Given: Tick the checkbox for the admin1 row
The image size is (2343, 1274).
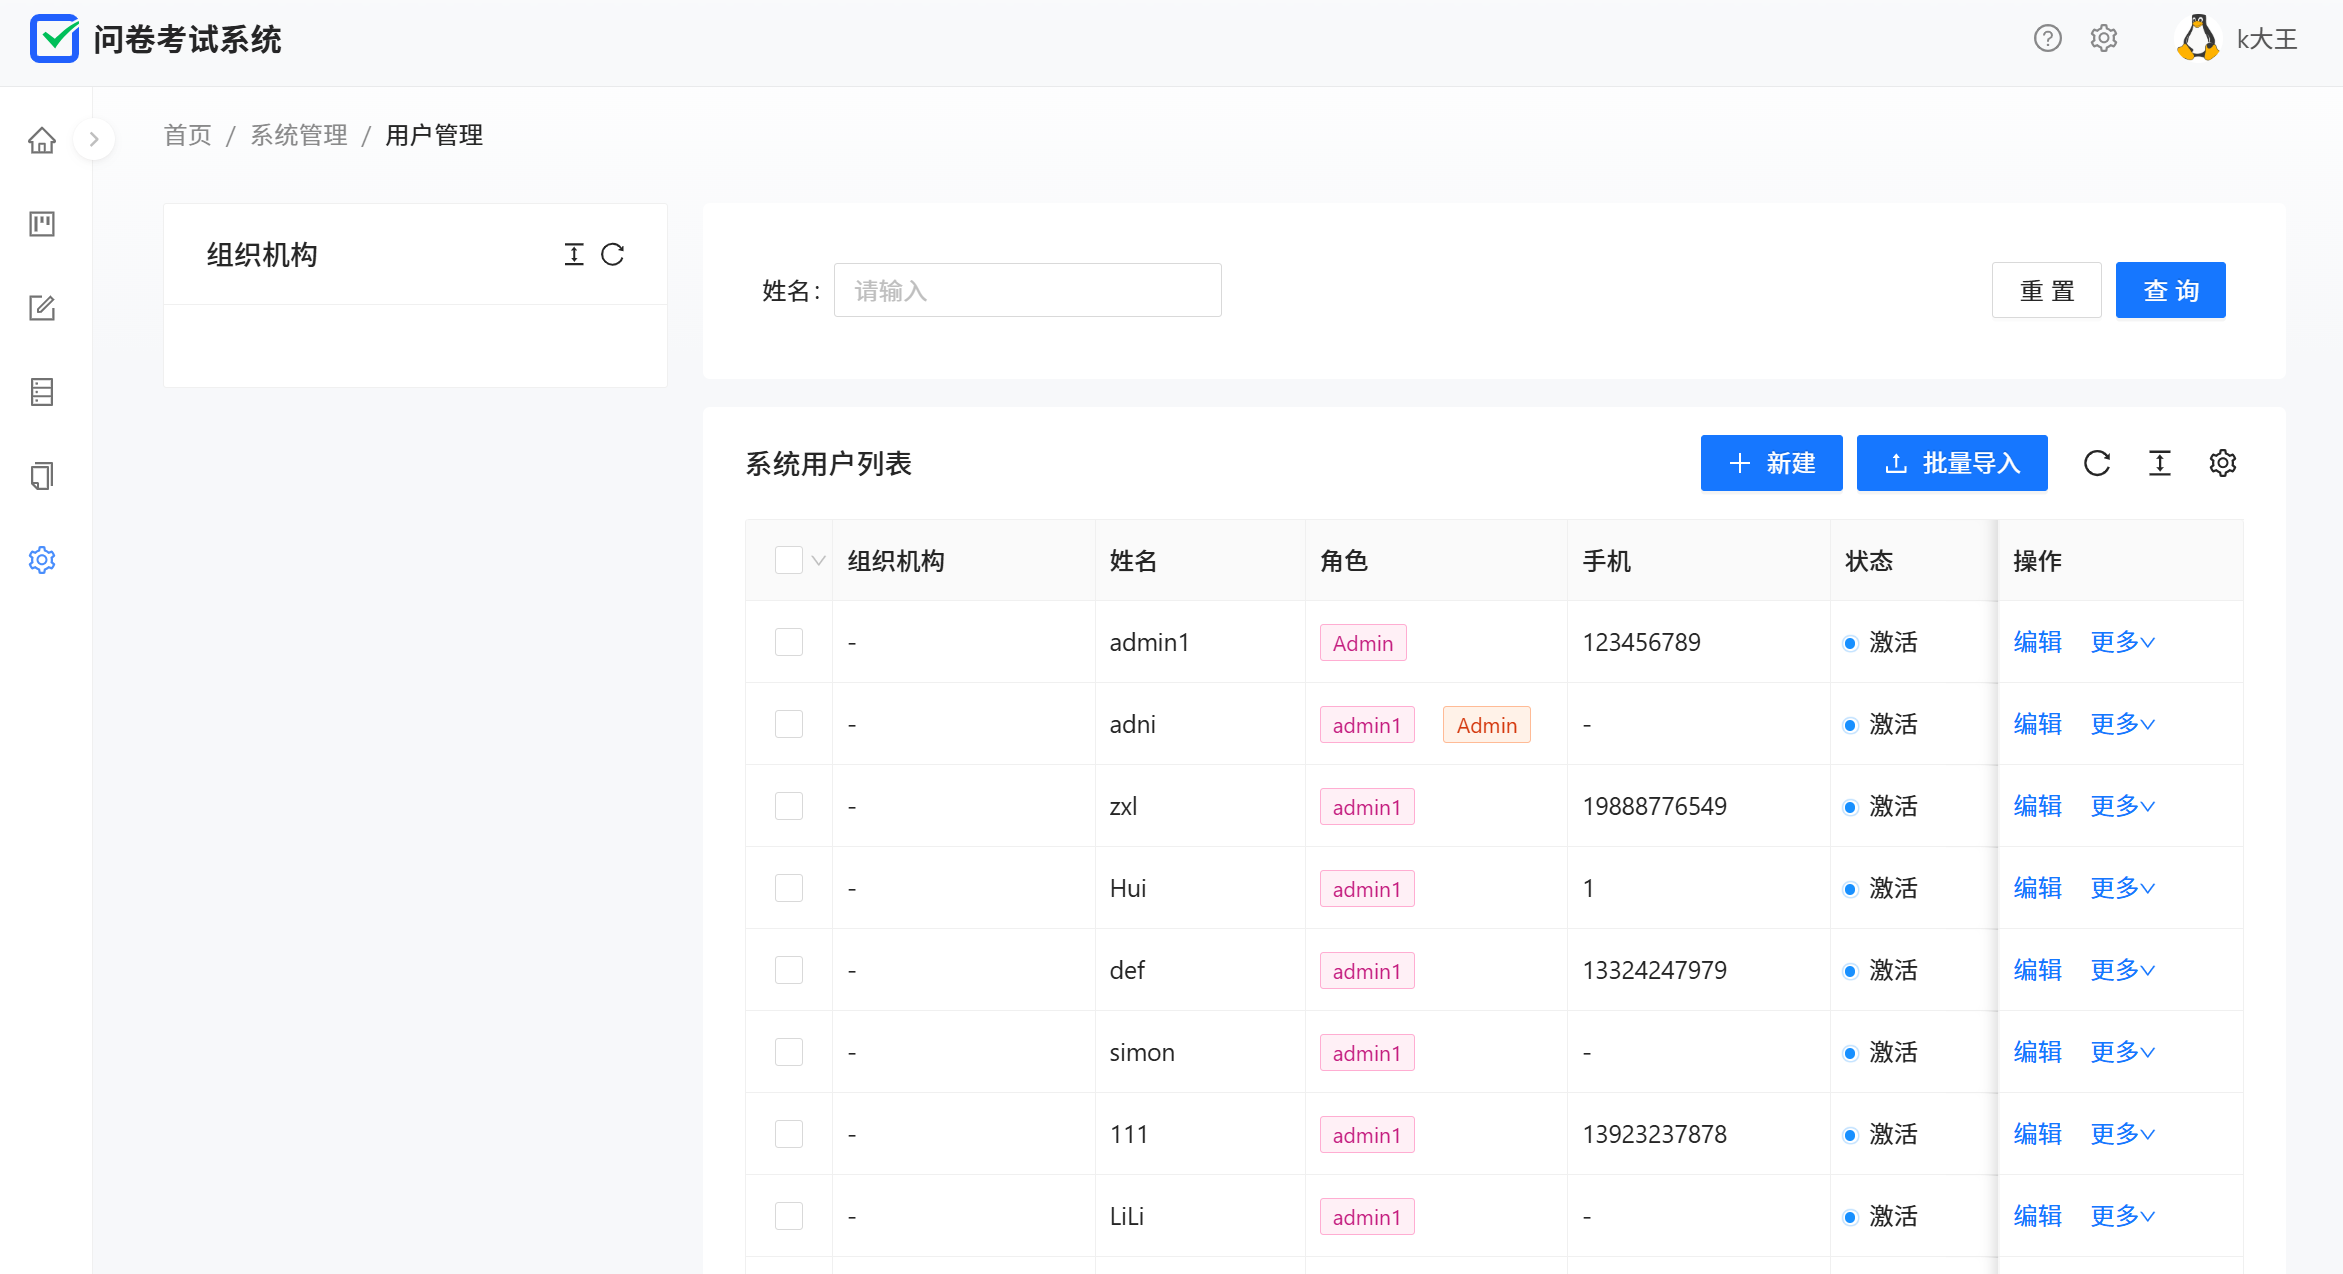Looking at the screenshot, I should [x=789, y=642].
